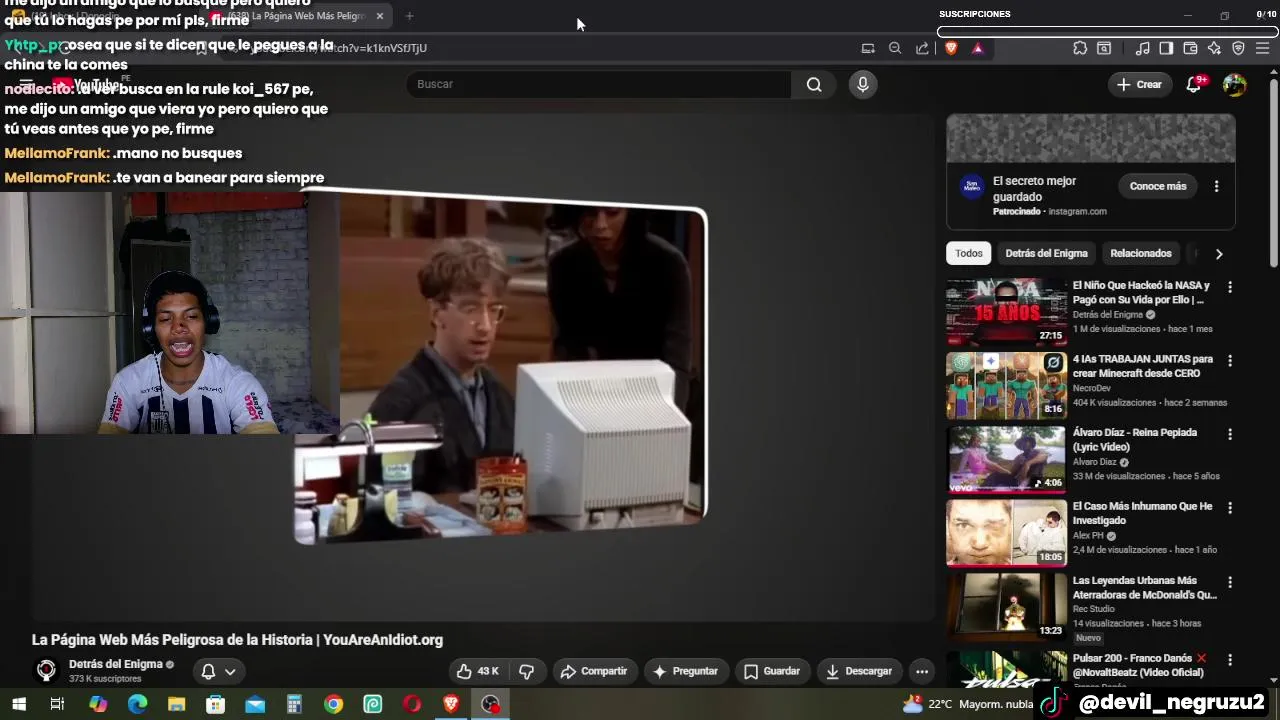Open Copilot from the taskbar
The width and height of the screenshot is (1280, 720).
(x=98, y=704)
